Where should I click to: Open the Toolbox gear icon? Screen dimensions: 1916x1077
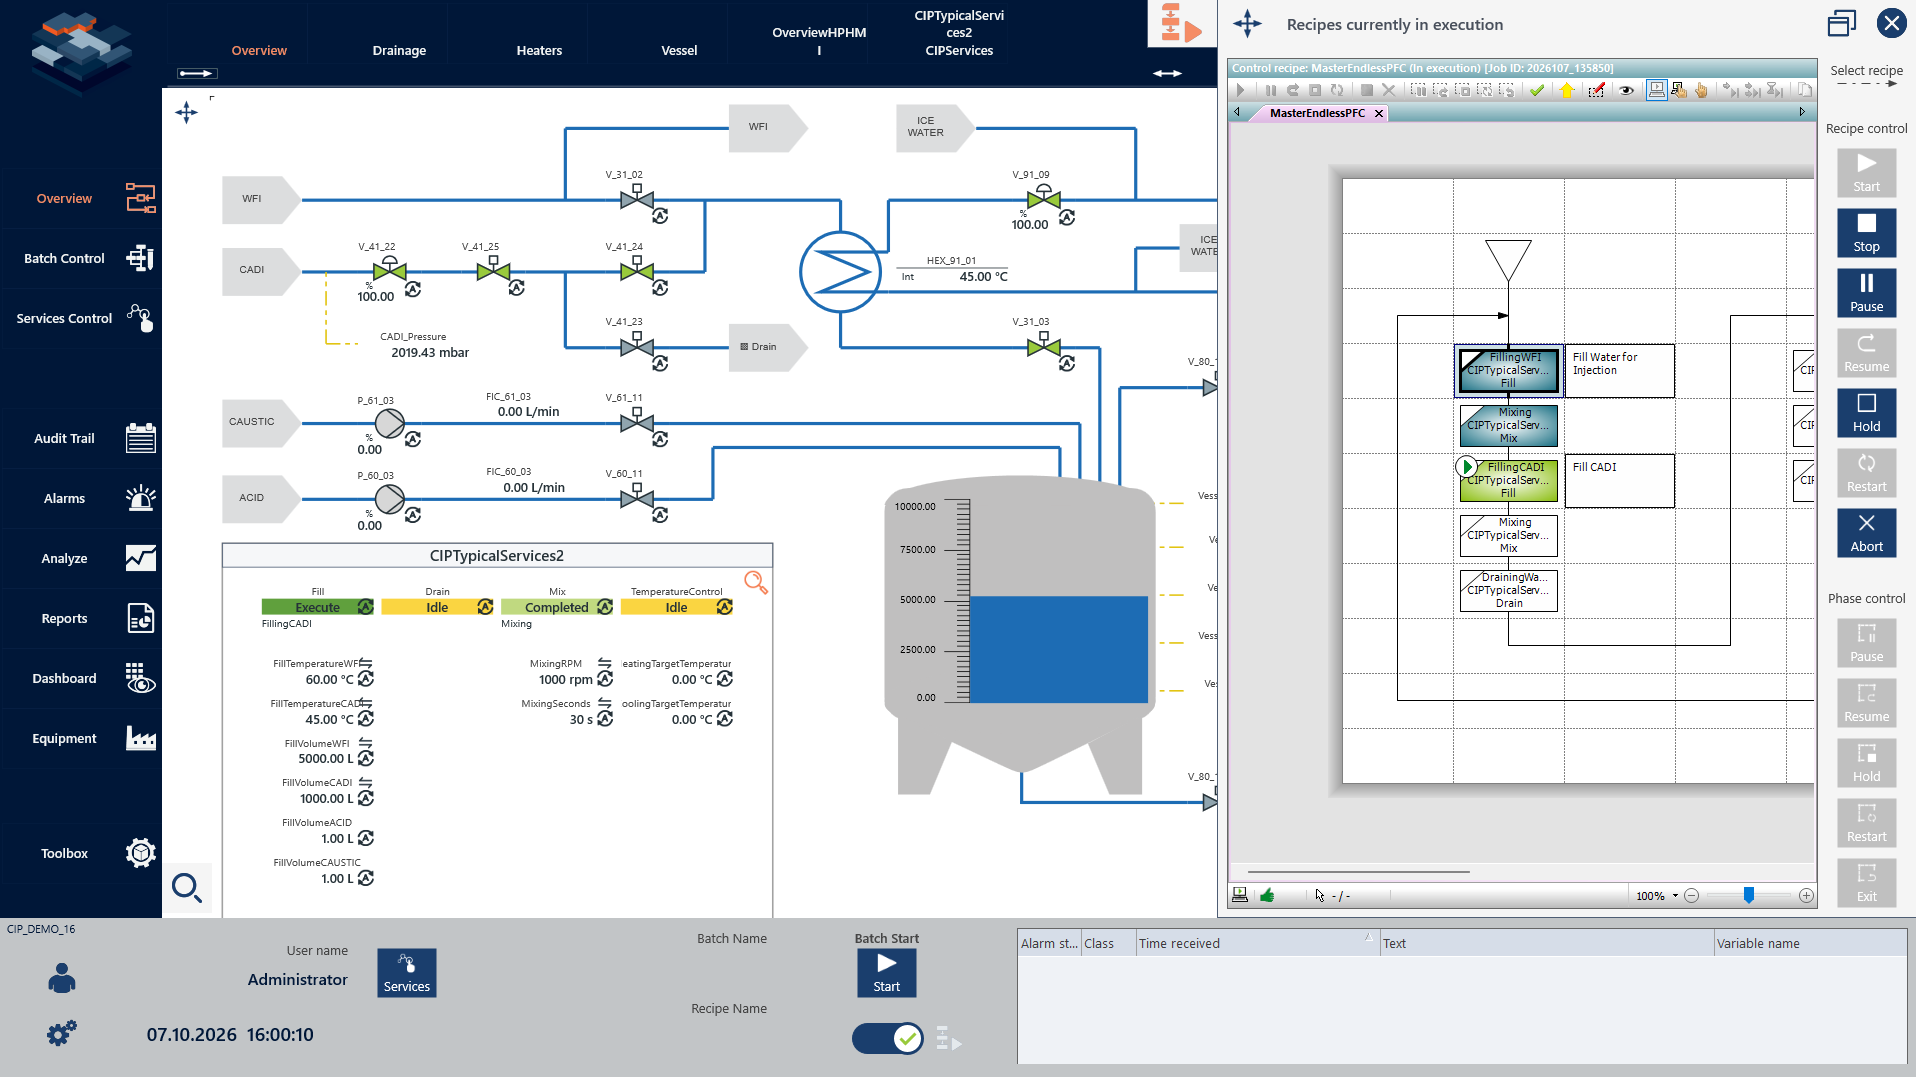[x=140, y=853]
